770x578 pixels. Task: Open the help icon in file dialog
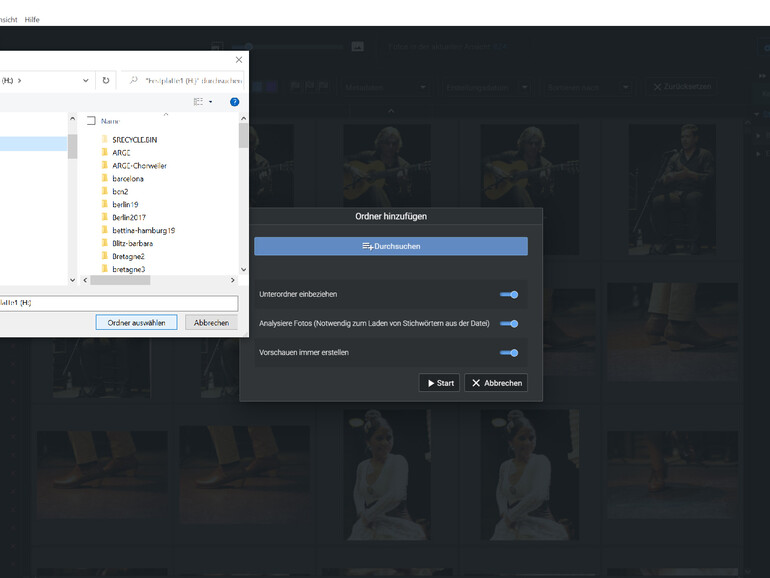(234, 102)
